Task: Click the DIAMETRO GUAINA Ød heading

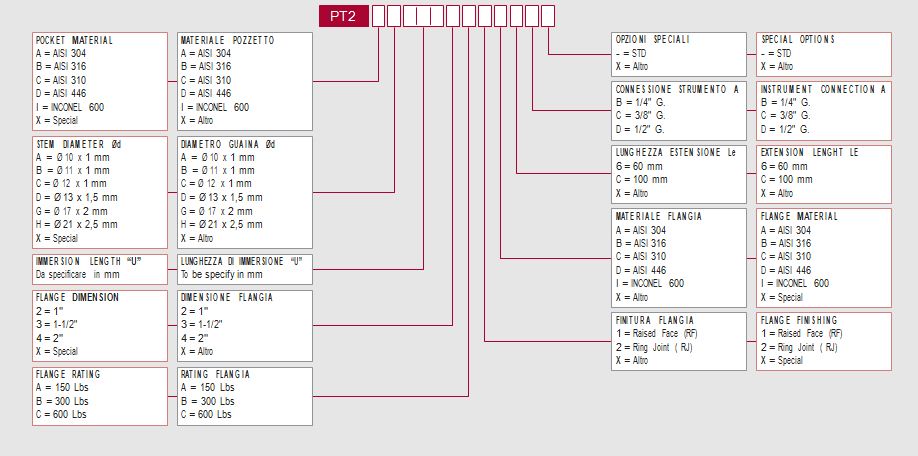Action: click(x=227, y=144)
